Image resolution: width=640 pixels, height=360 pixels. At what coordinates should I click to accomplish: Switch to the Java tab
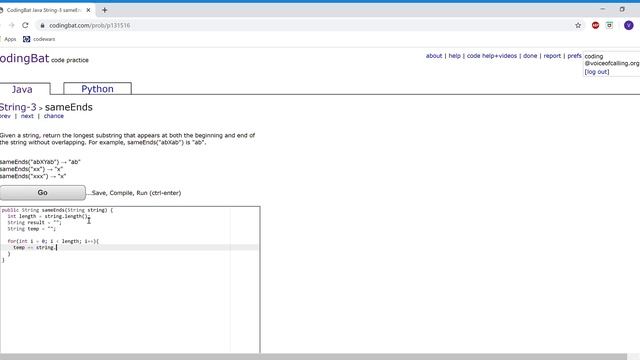pos(22,89)
